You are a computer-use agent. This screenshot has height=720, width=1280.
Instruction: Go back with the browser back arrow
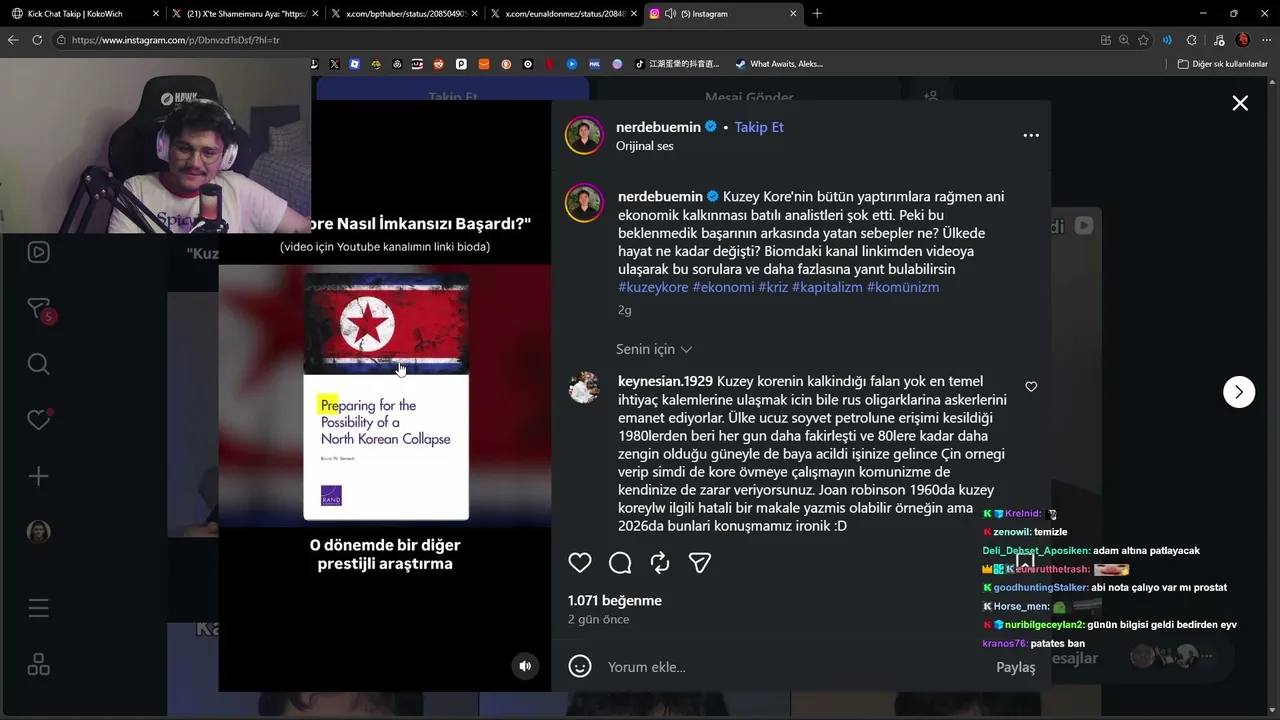pyautogui.click(x=13, y=40)
